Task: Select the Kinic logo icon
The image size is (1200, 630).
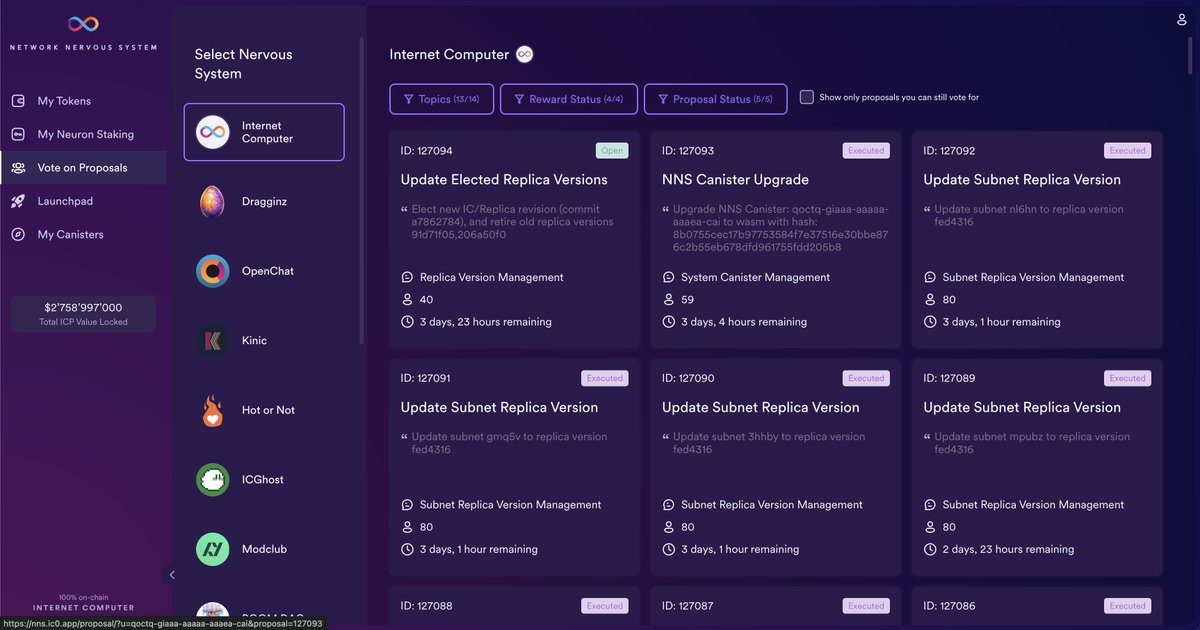Action: 212,341
